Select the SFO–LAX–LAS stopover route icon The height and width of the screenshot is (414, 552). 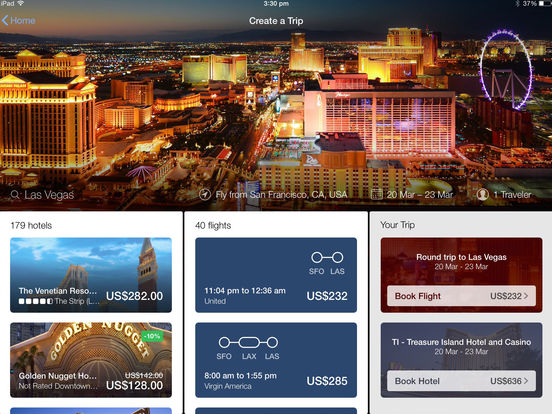(248, 342)
